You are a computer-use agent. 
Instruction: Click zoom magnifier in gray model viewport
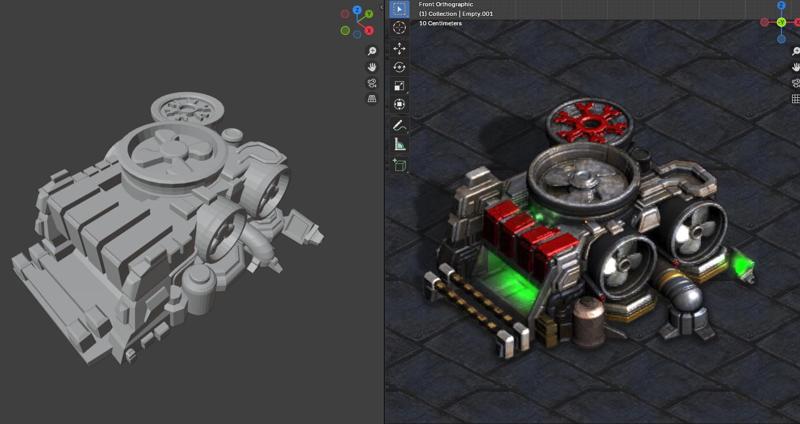[x=372, y=51]
